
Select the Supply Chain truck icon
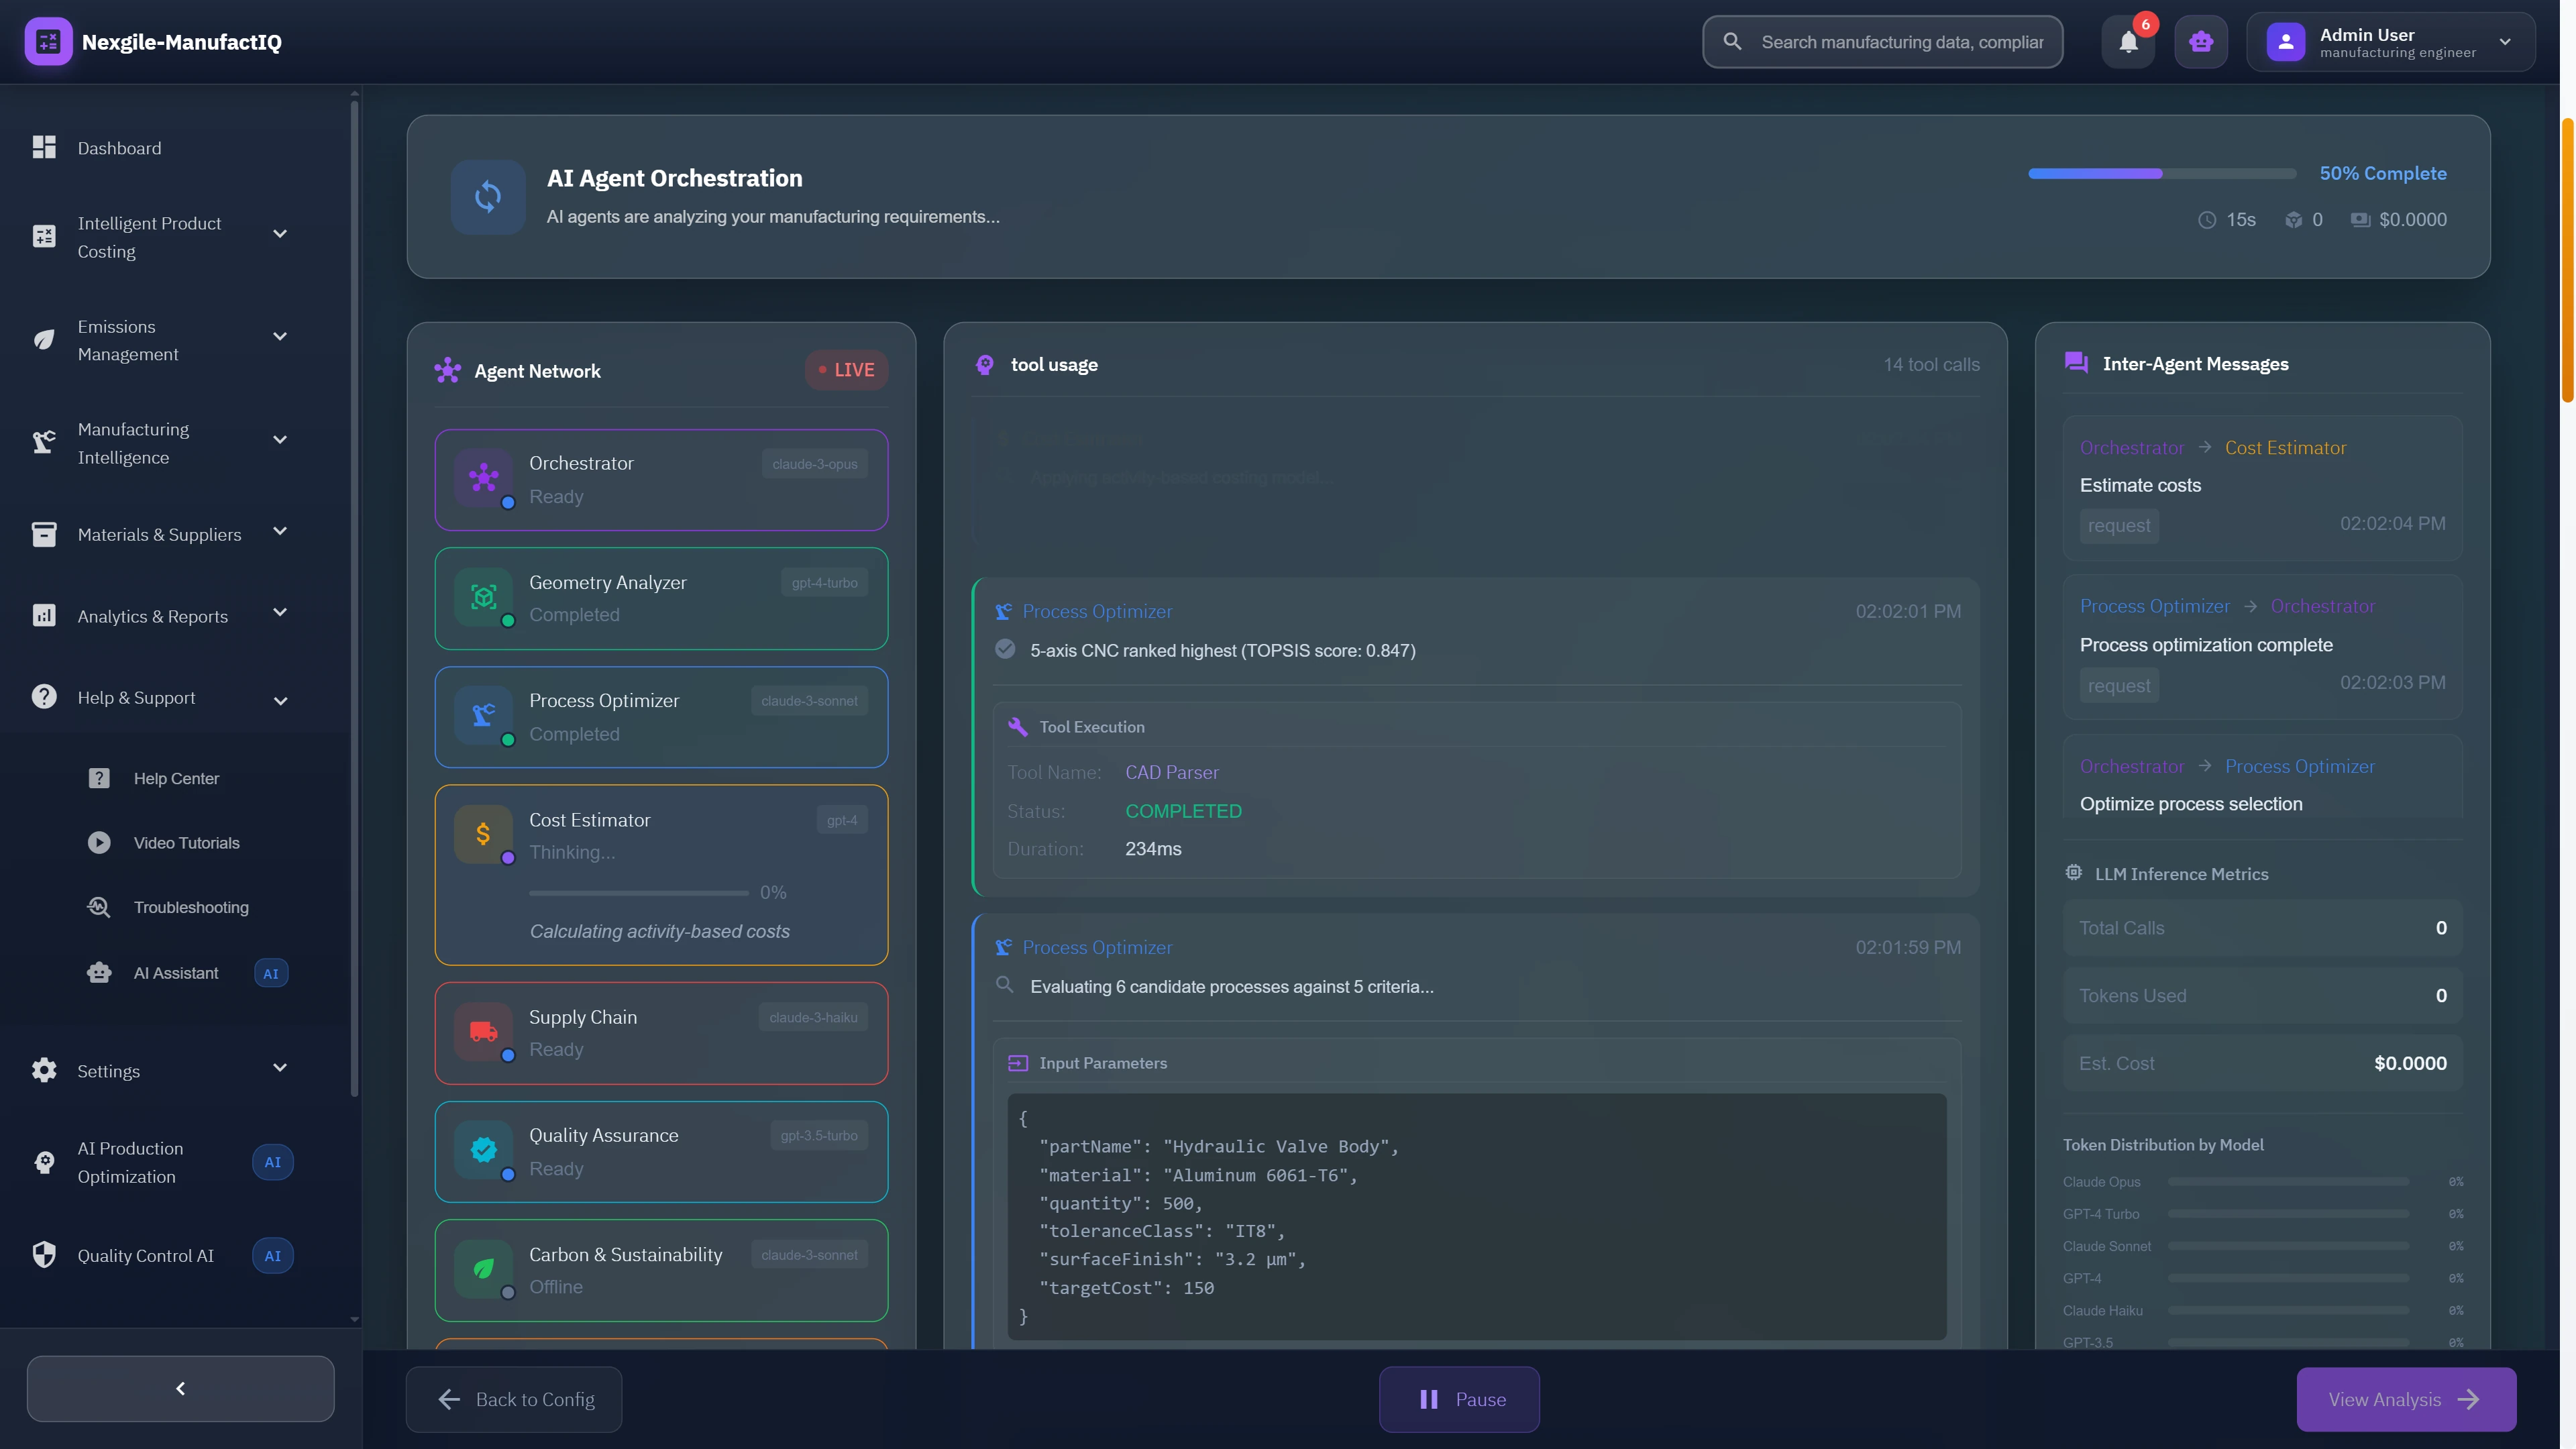point(483,1032)
